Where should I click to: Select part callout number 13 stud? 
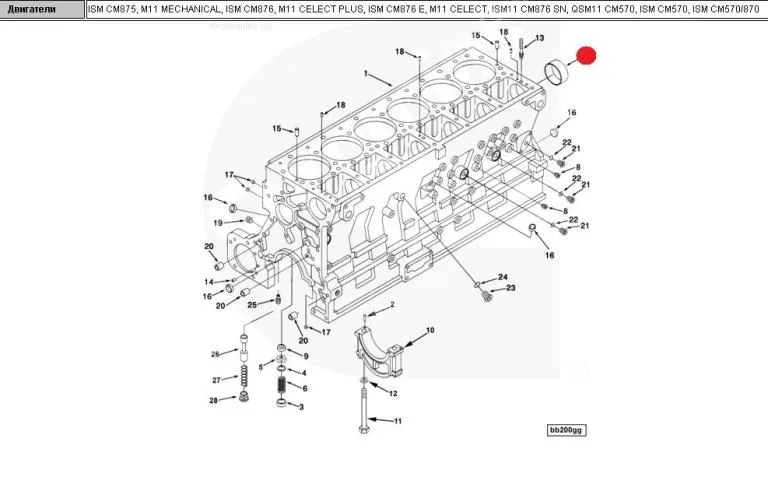pos(539,39)
